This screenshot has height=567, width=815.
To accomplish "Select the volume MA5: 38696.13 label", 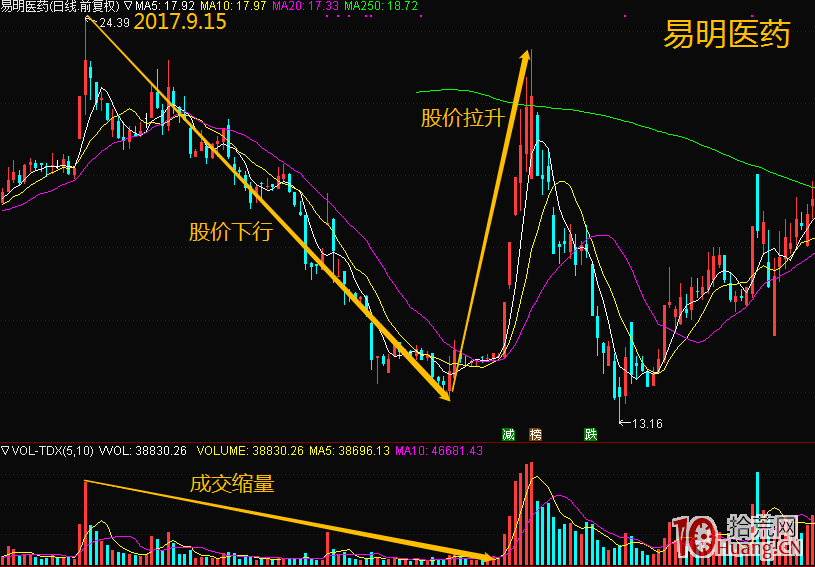I will tap(349, 451).
